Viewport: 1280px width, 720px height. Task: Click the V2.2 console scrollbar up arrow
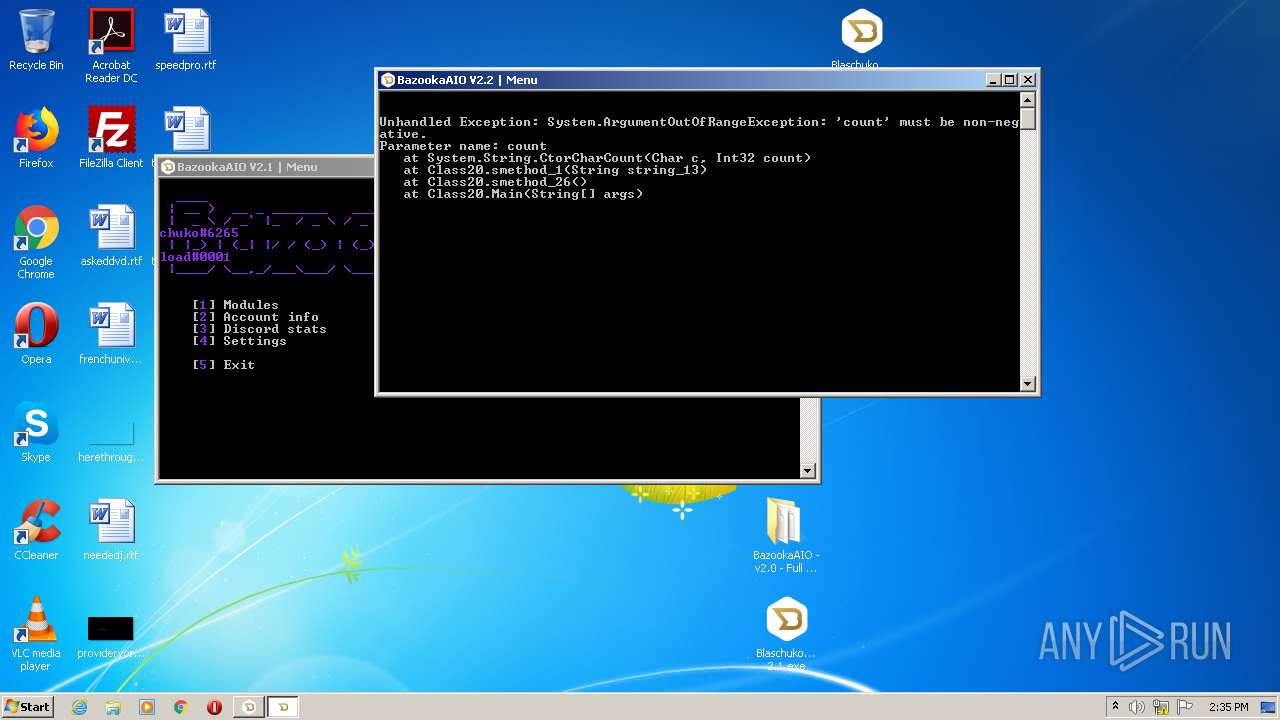click(1027, 99)
